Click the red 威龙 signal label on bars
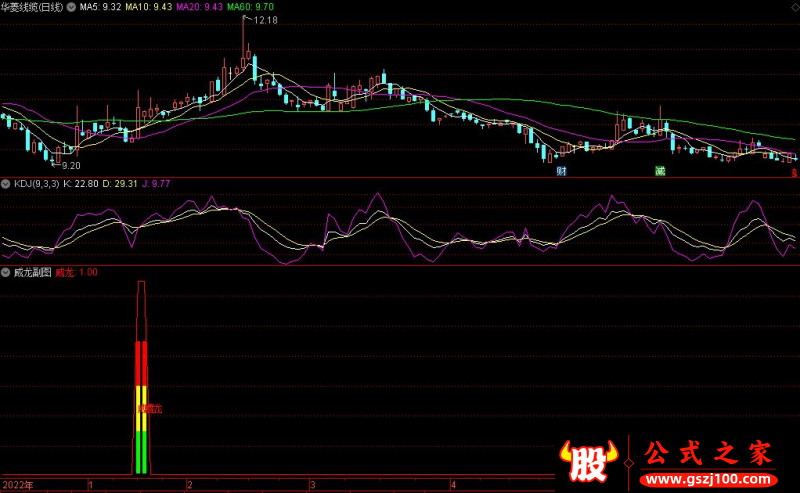Image resolution: width=800 pixels, height=493 pixels. tap(149, 408)
